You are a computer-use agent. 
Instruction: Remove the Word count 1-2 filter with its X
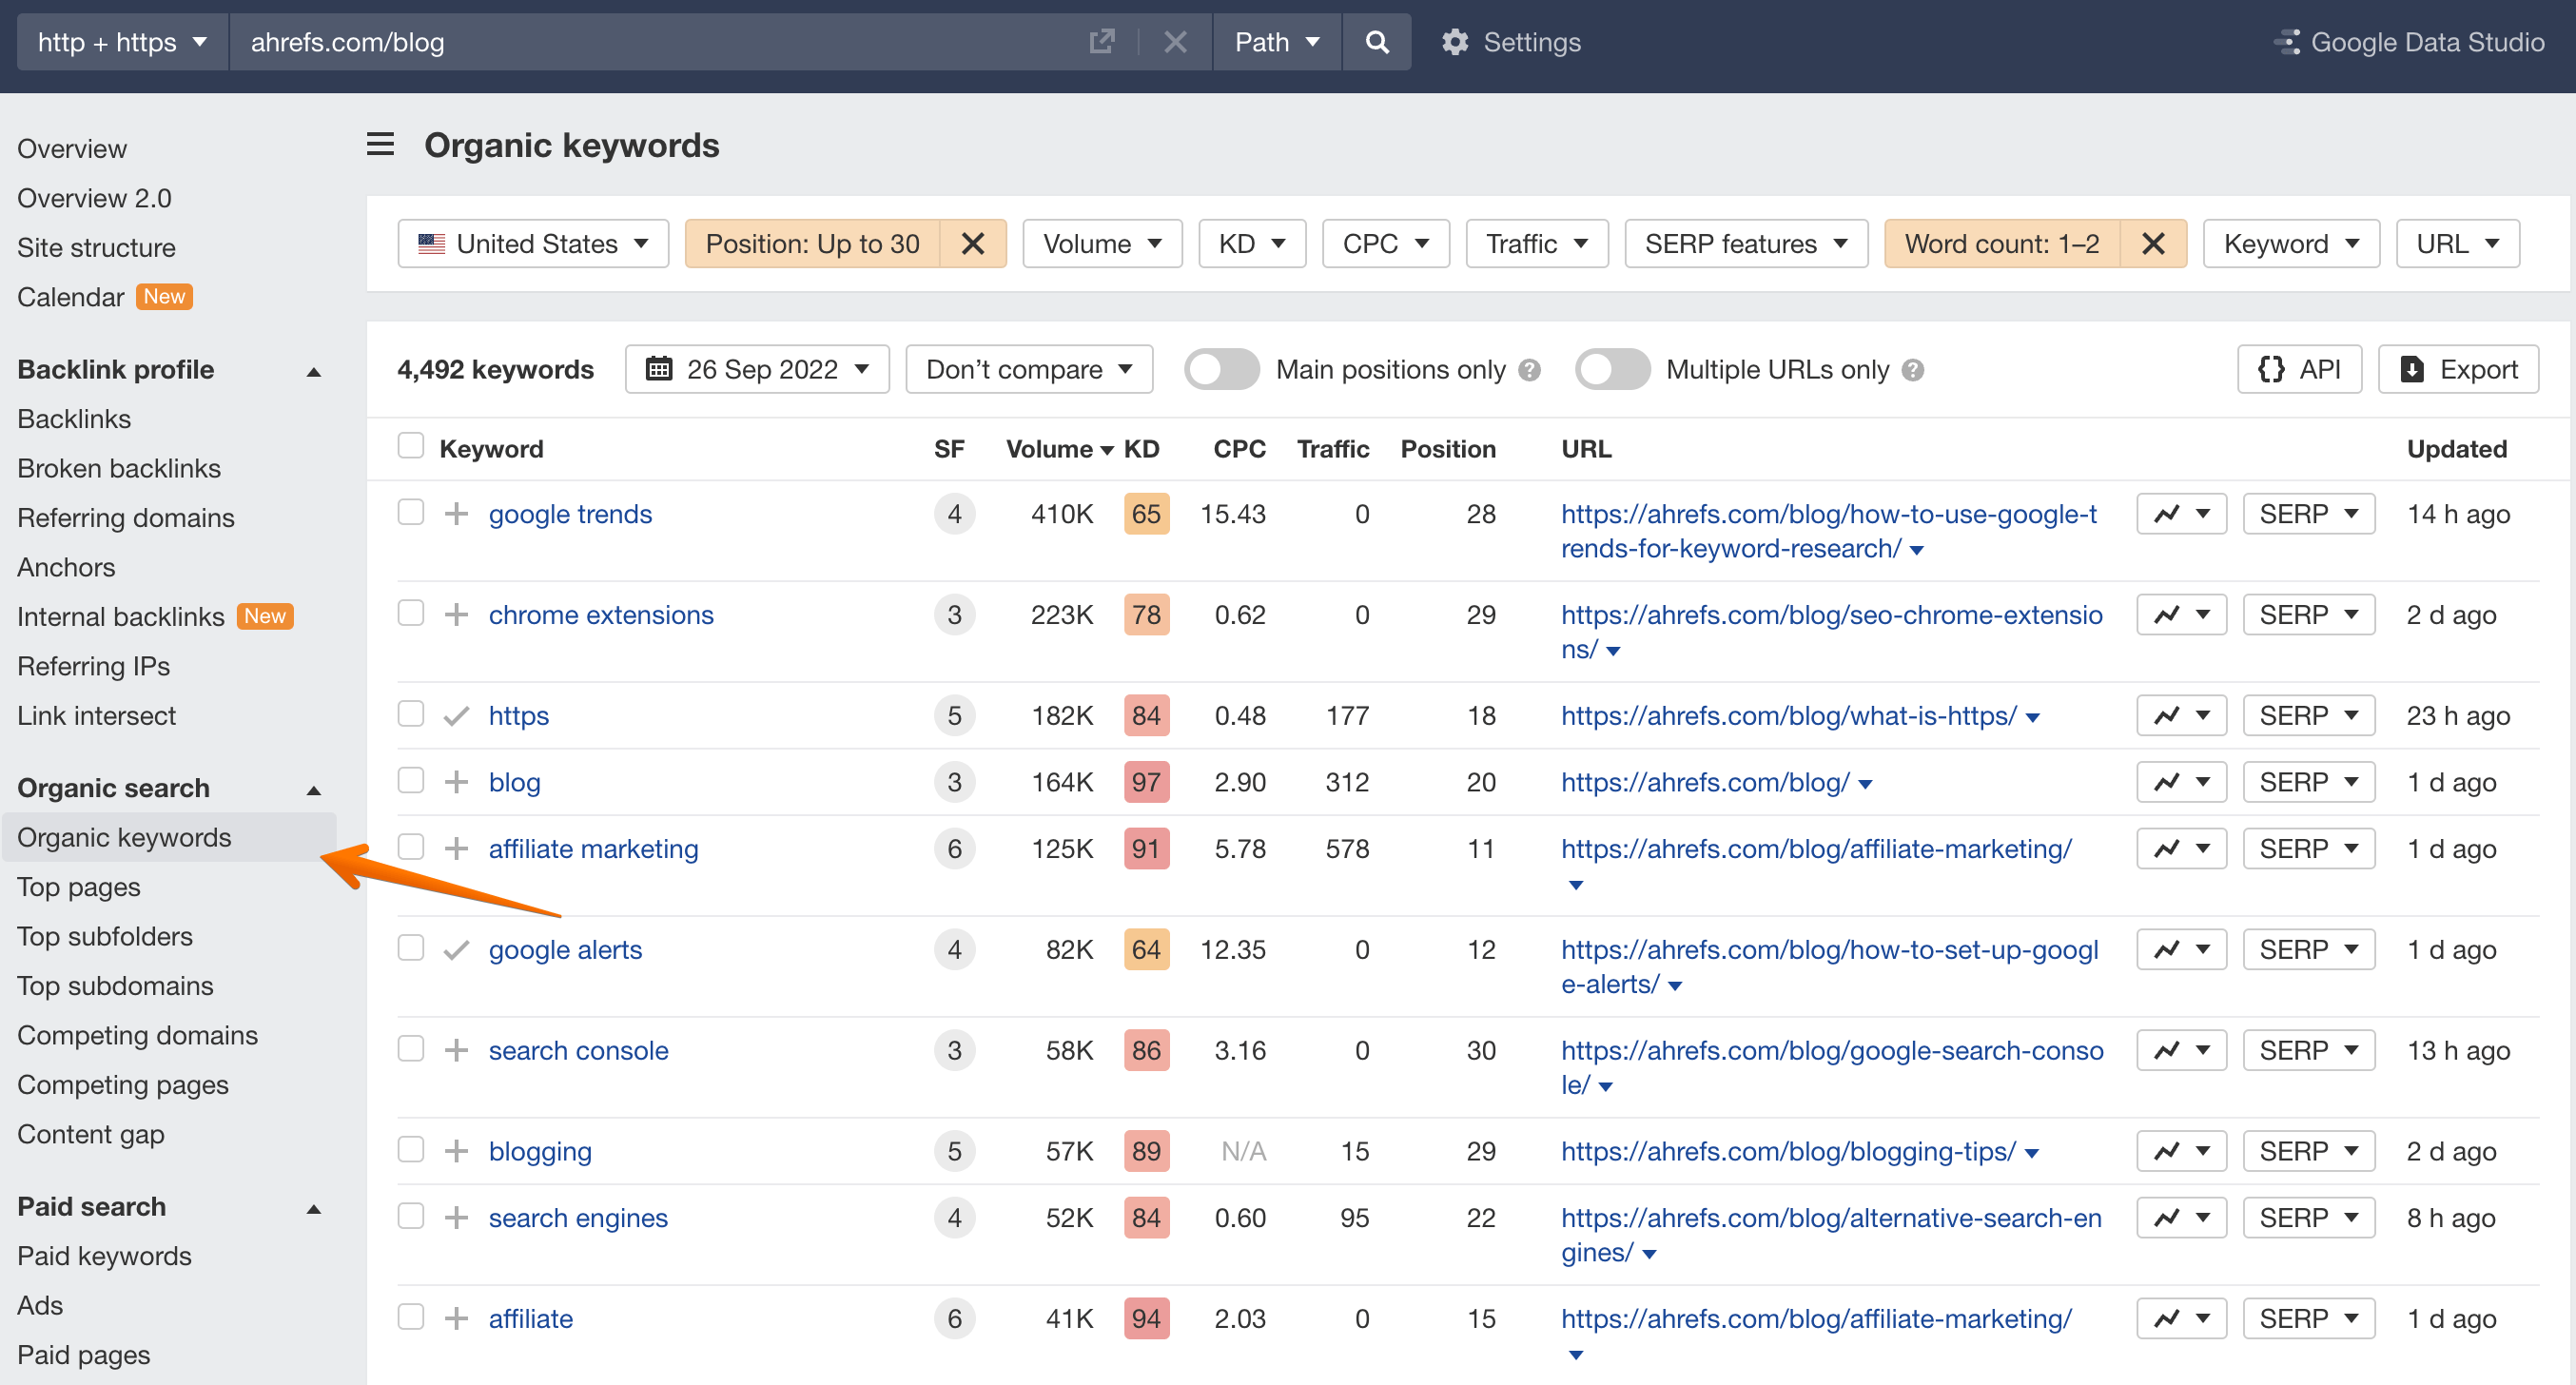coord(2153,243)
